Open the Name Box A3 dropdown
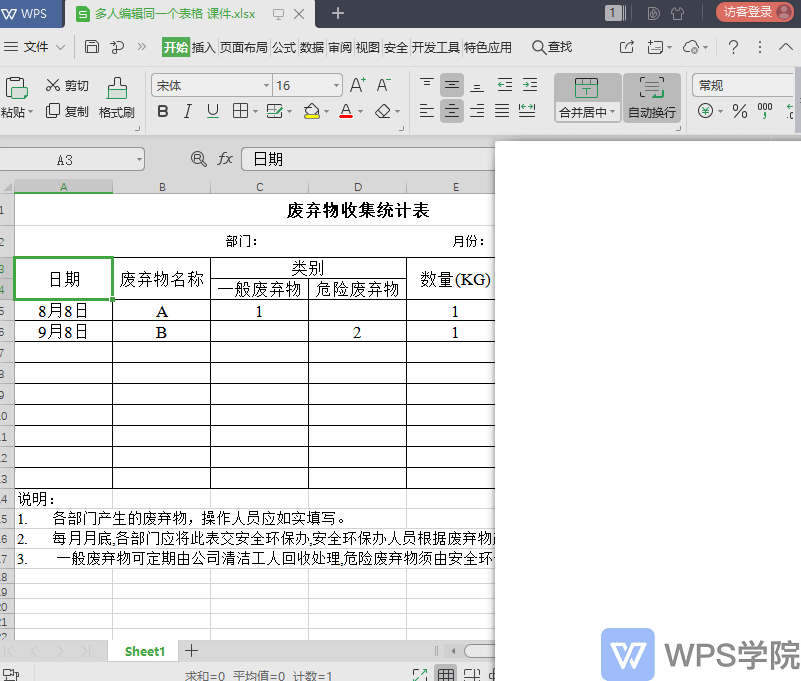Screen dimensions: 801x681 [x=139, y=160]
